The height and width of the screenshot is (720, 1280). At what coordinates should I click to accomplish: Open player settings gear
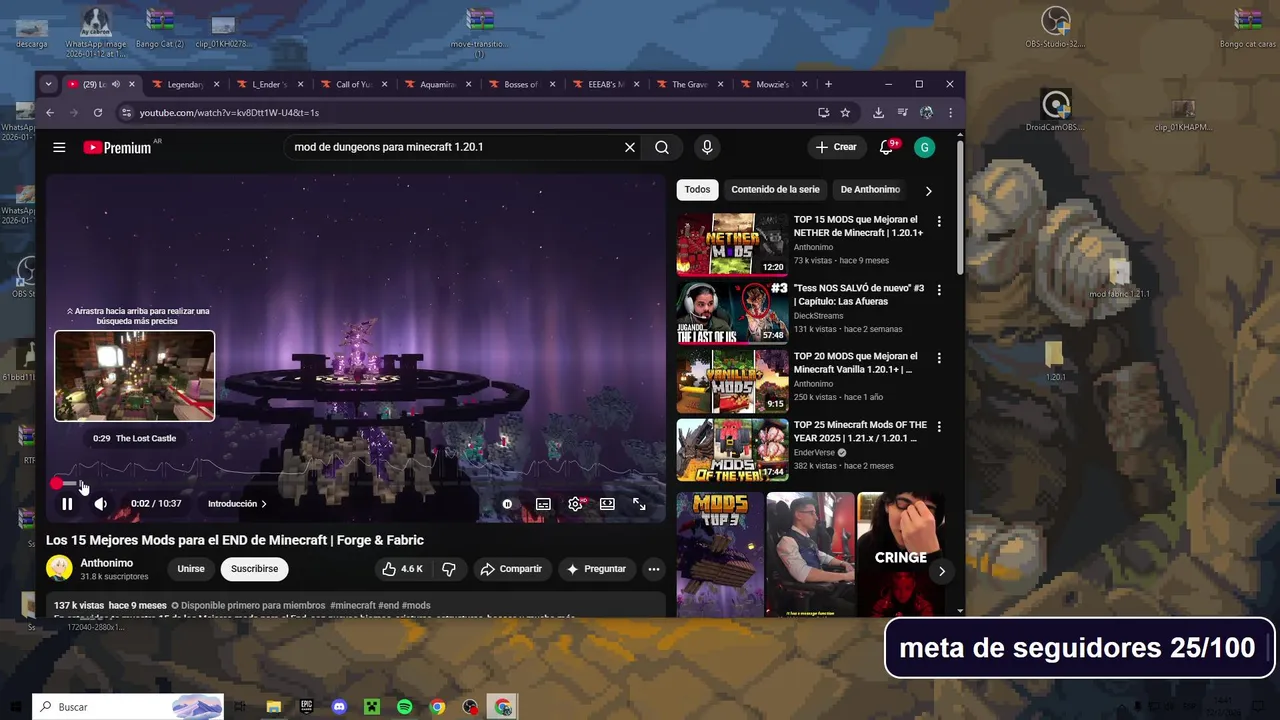pyautogui.click(x=575, y=504)
